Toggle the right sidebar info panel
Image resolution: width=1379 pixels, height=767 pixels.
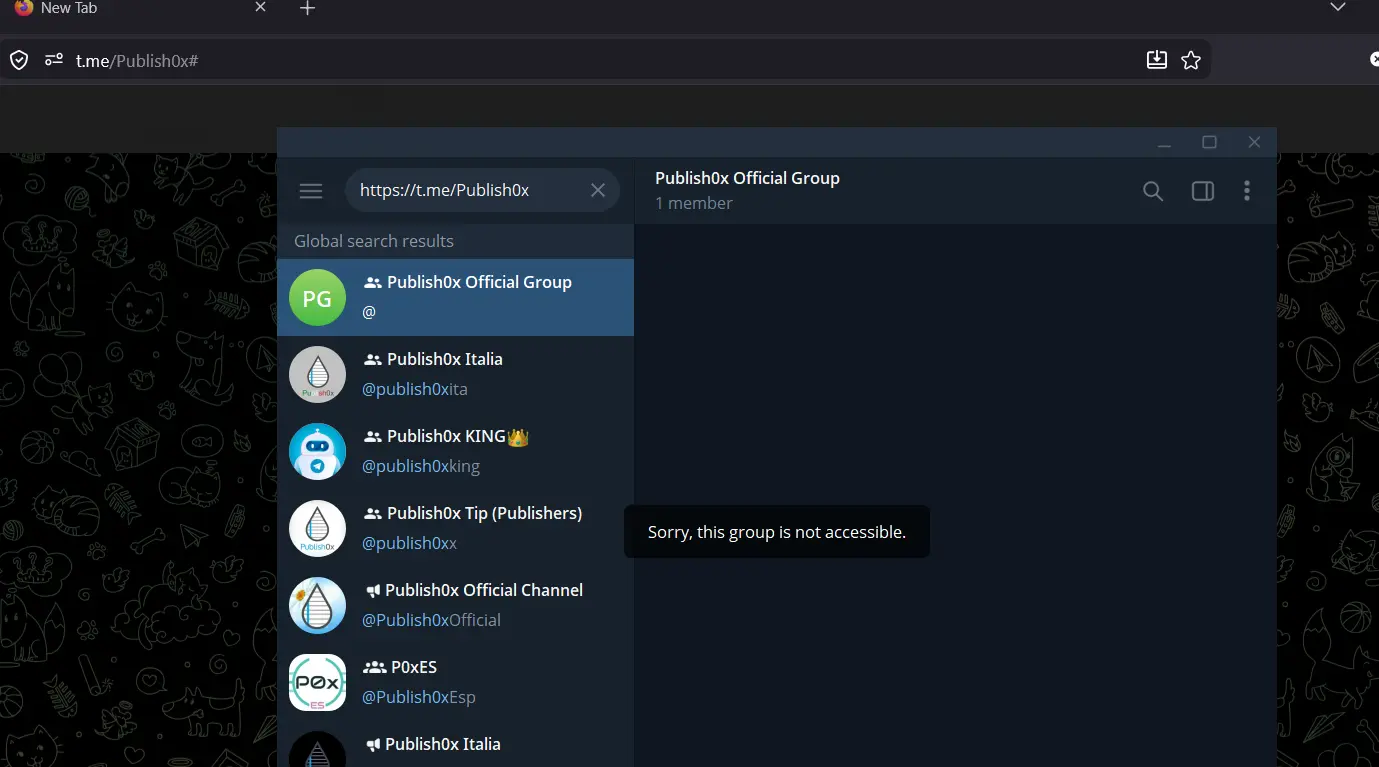(1203, 191)
